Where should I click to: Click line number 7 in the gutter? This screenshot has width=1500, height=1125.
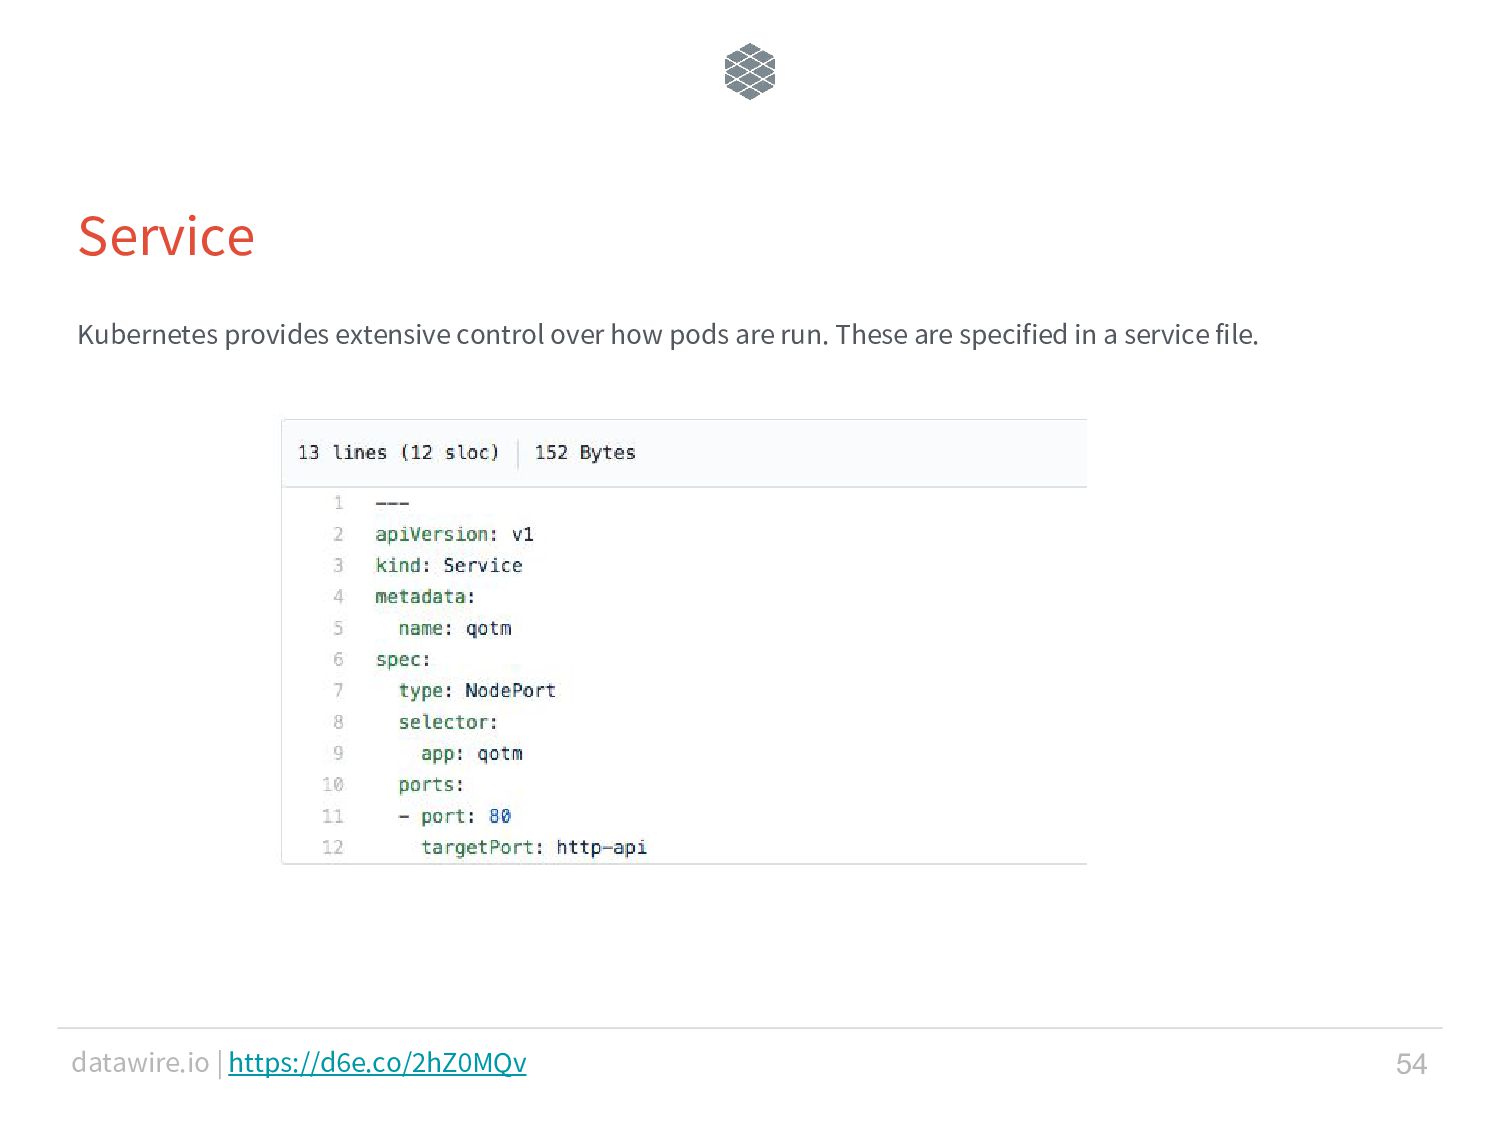(338, 691)
